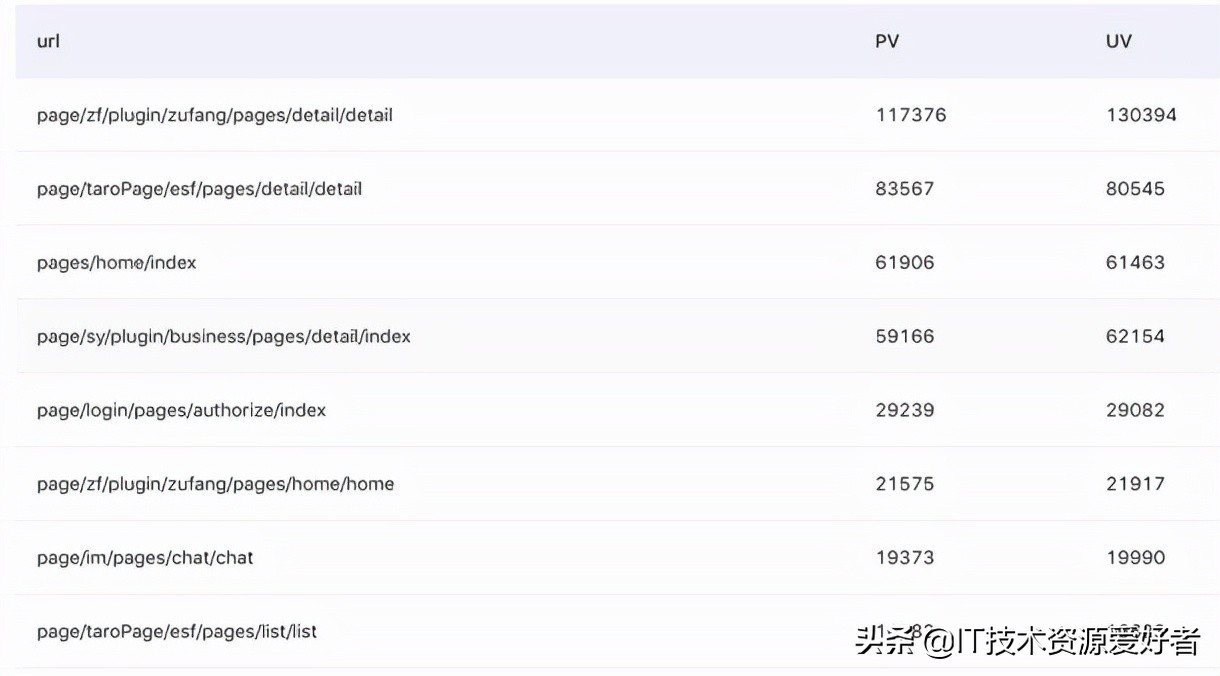Click the url column header
Viewport: 1220px width, 676px height.
click(x=48, y=42)
